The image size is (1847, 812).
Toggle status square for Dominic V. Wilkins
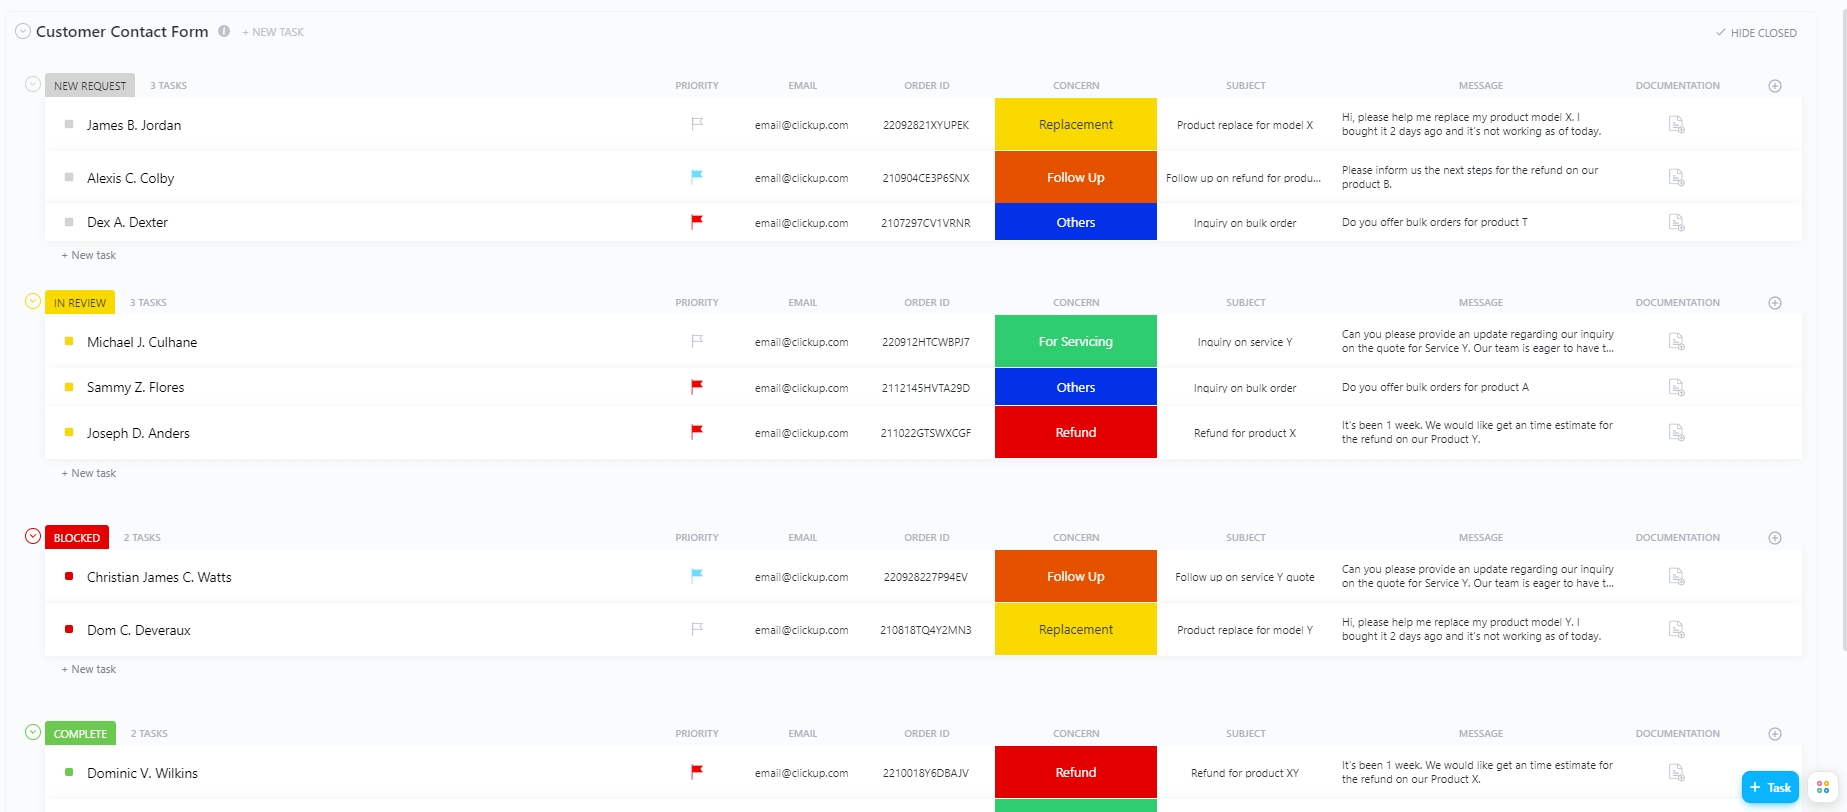pos(69,772)
